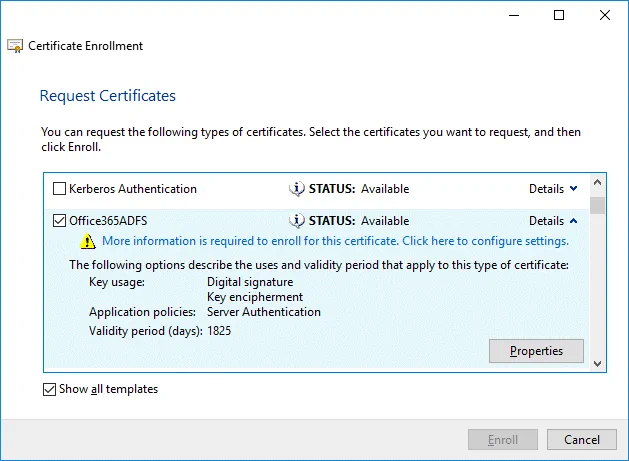Click the Enroll button

coord(502,440)
